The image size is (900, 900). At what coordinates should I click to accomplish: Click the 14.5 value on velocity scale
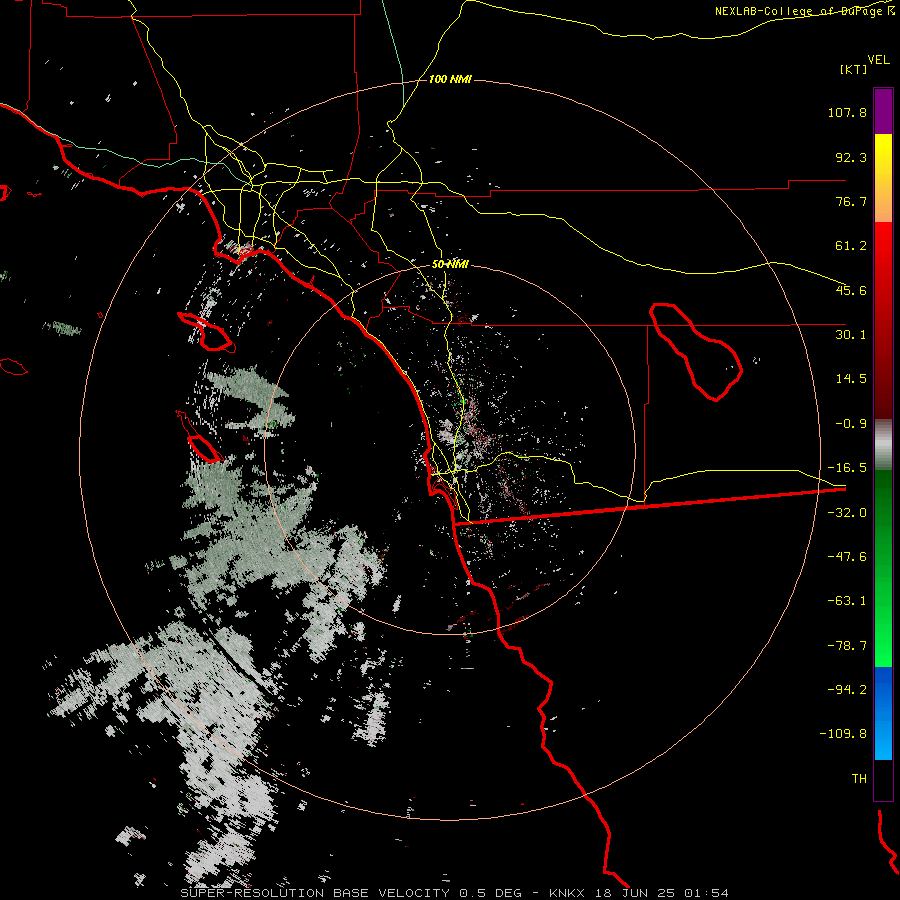pyautogui.click(x=851, y=379)
